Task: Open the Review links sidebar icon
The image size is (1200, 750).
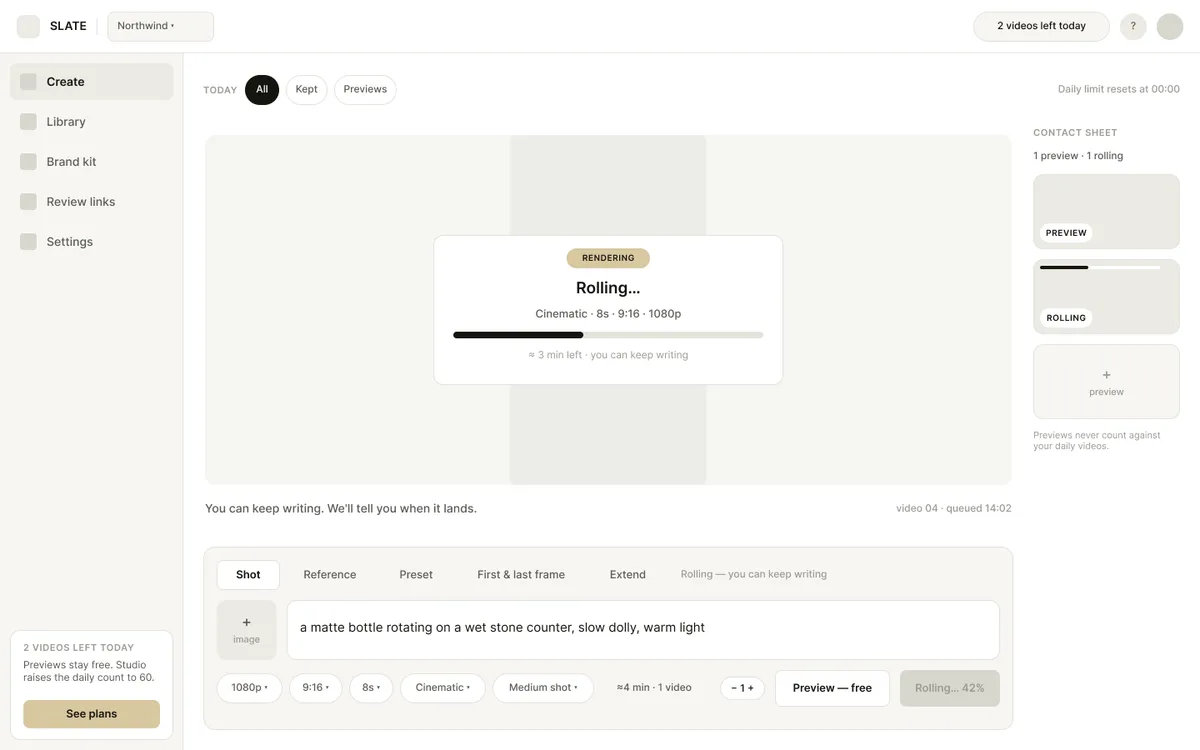Action: click(x=28, y=202)
